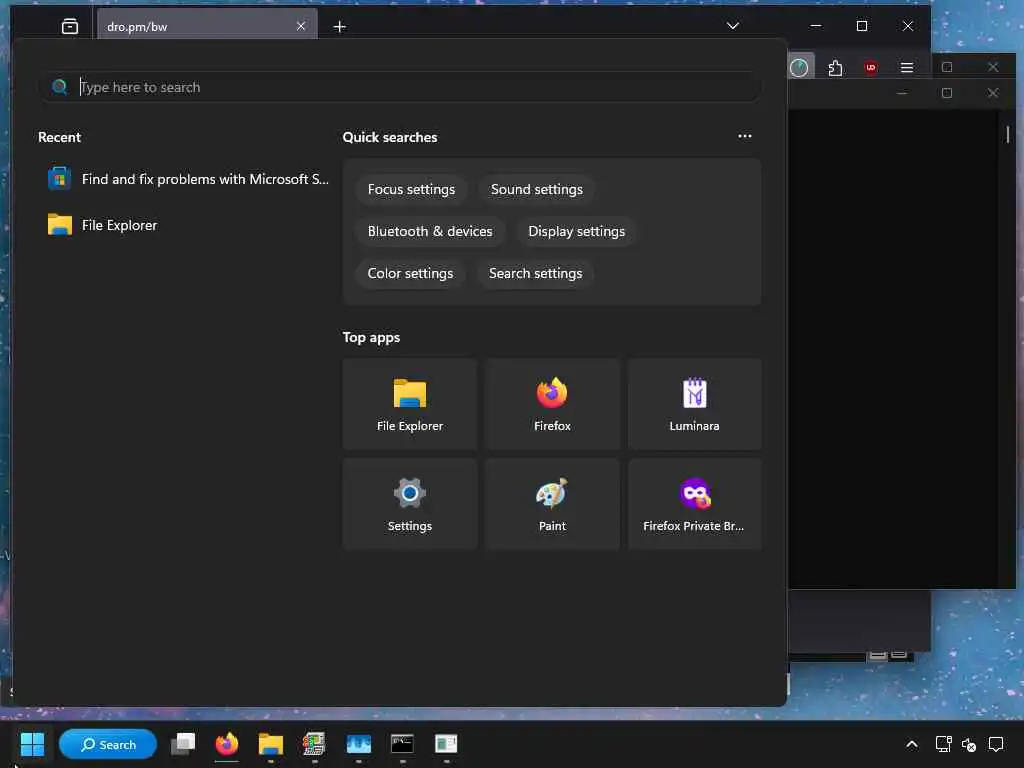Select the dro.pm/bw browser tab
1024x768 pixels.
tap(207, 27)
